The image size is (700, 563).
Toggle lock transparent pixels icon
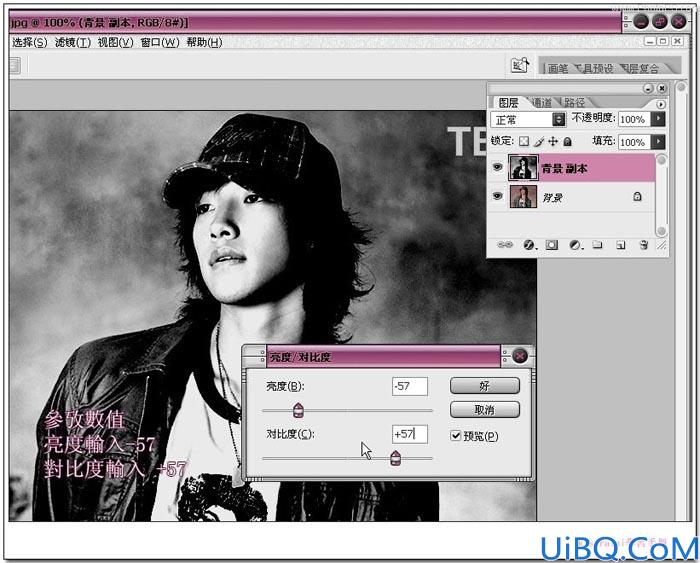click(x=524, y=142)
